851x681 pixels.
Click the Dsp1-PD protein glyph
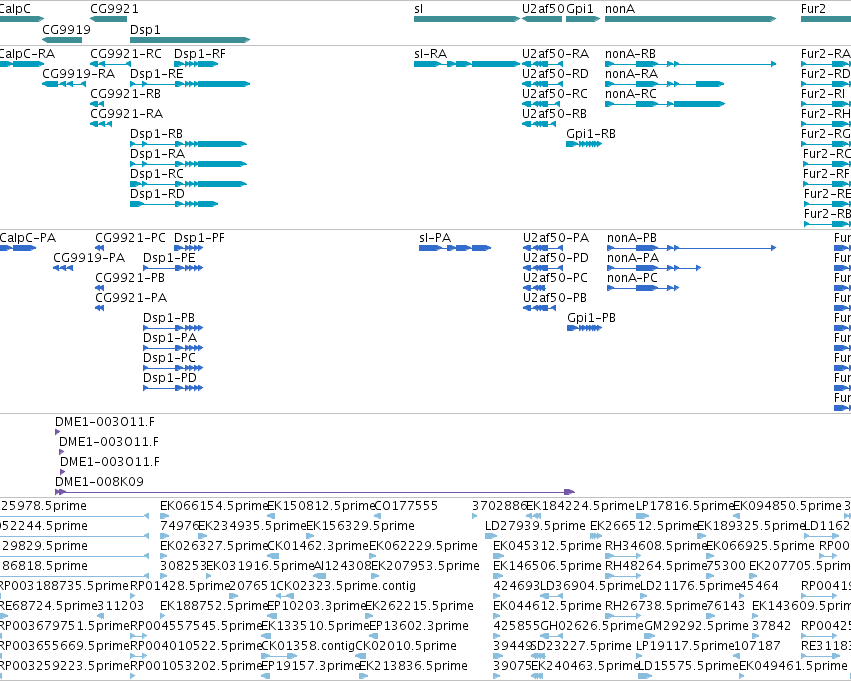click(x=173, y=388)
